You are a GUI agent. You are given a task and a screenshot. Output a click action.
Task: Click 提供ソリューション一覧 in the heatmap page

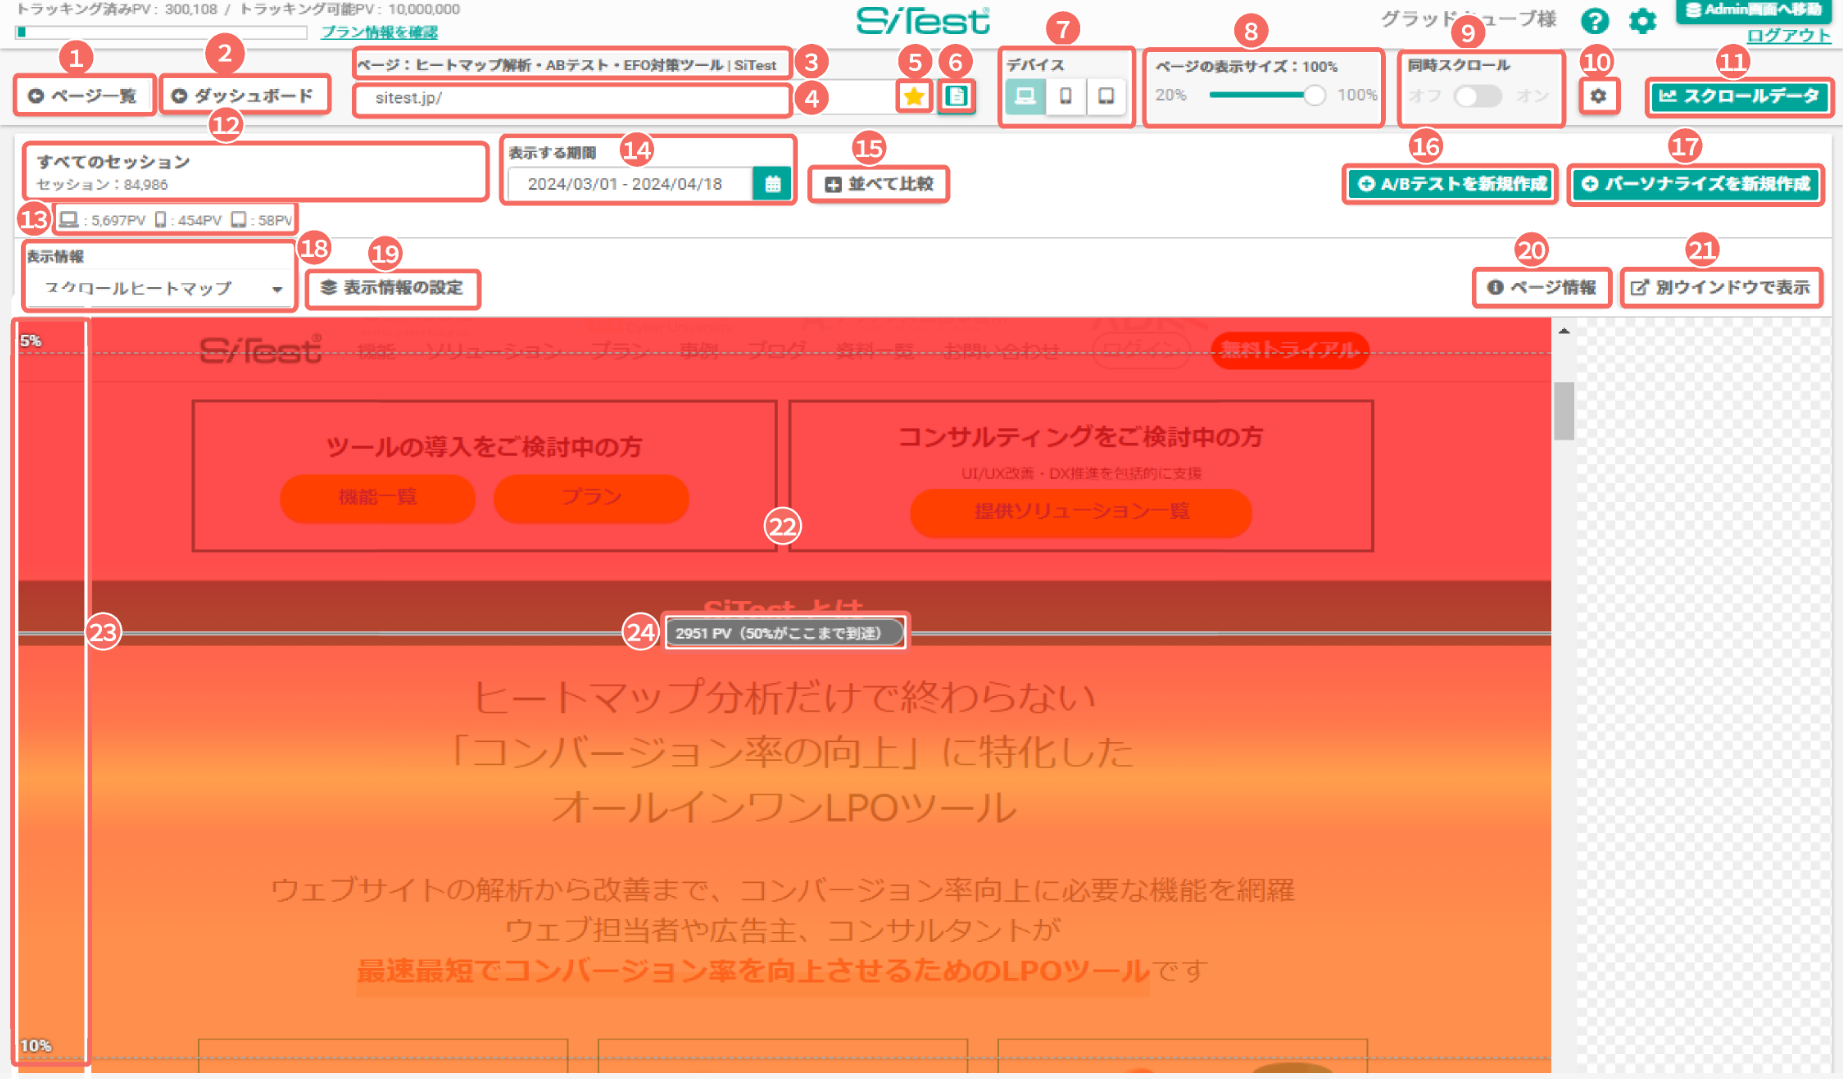1081,512
